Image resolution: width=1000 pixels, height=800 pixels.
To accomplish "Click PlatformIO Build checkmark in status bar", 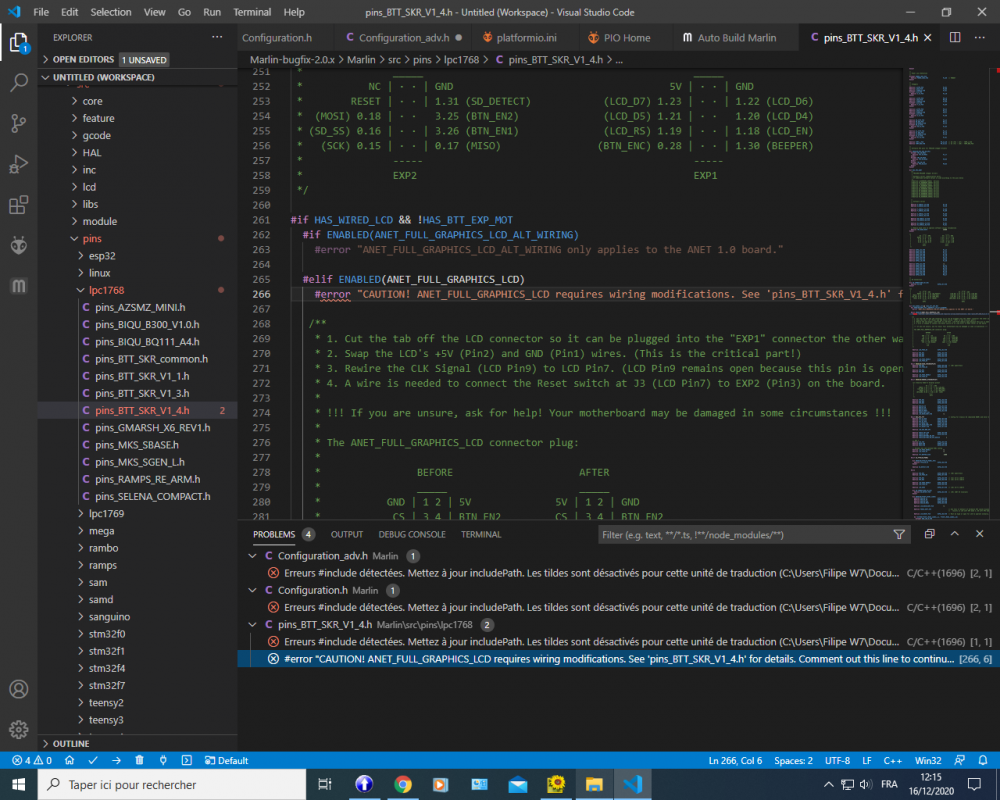I will click(x=94, y=760).
